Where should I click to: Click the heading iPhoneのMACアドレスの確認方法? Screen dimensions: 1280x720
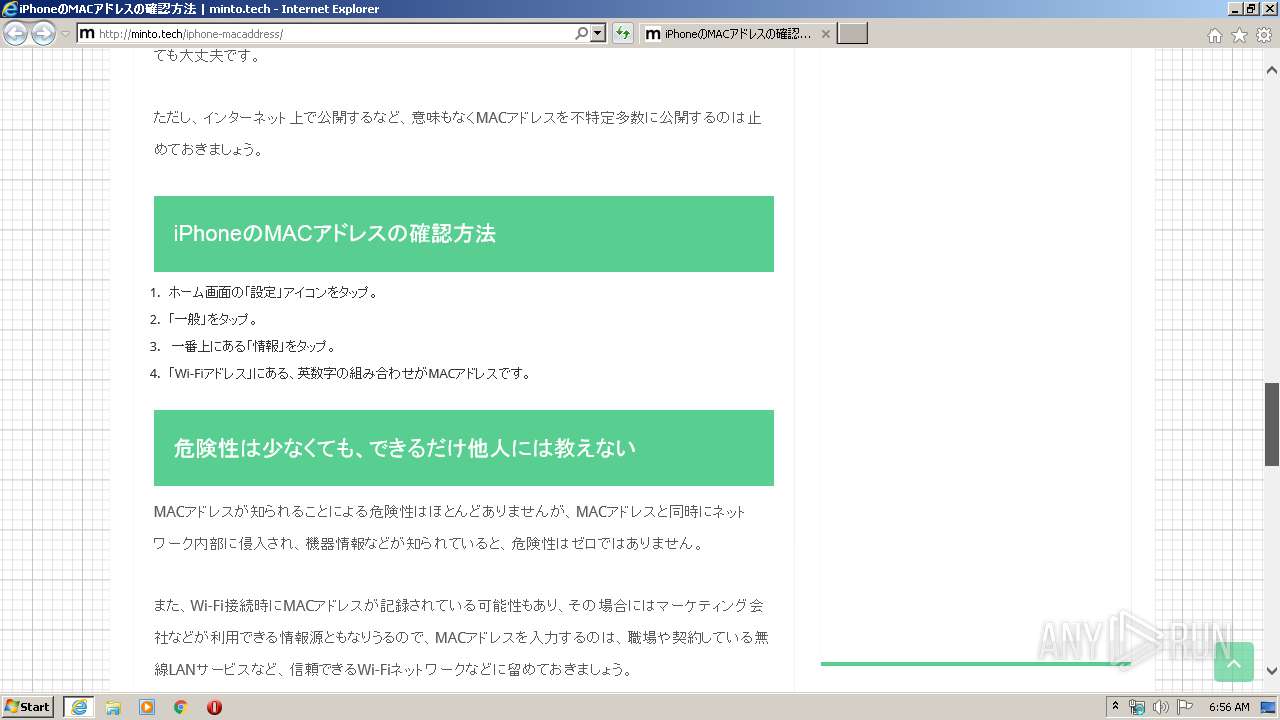[x=334, y=234]
